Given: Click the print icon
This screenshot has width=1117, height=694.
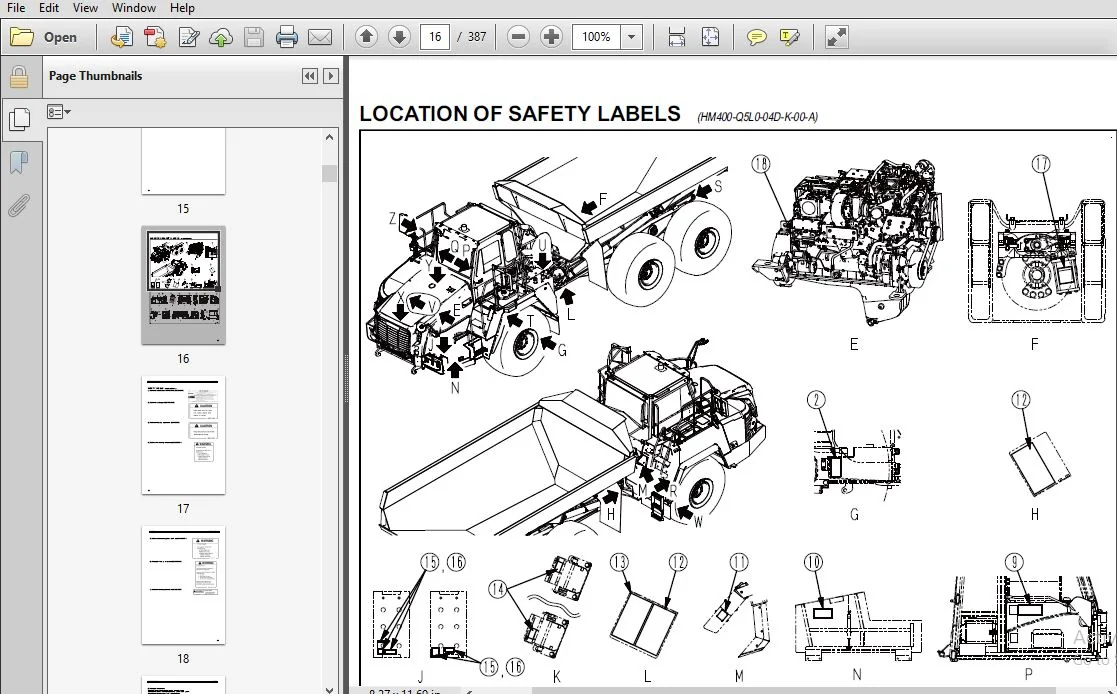Looking at the screenshot, I should click(x=286, y=37).
